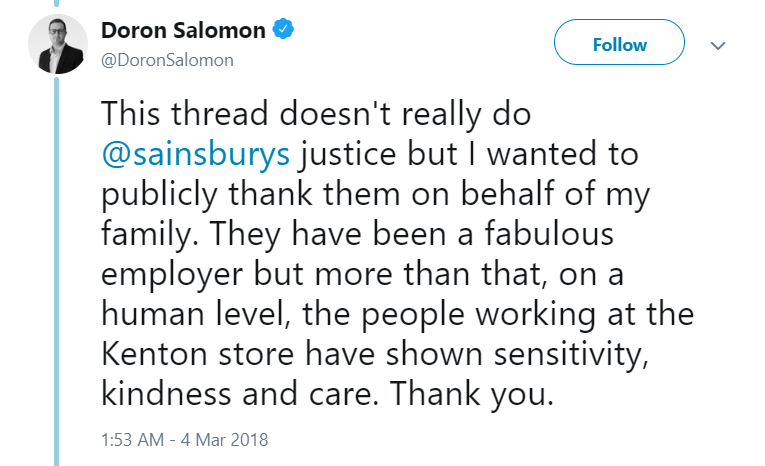Click the 1:53 AM - 4 Mar 2018 timestamp
This screenshot has width=765, height=466.
(184, 440)
